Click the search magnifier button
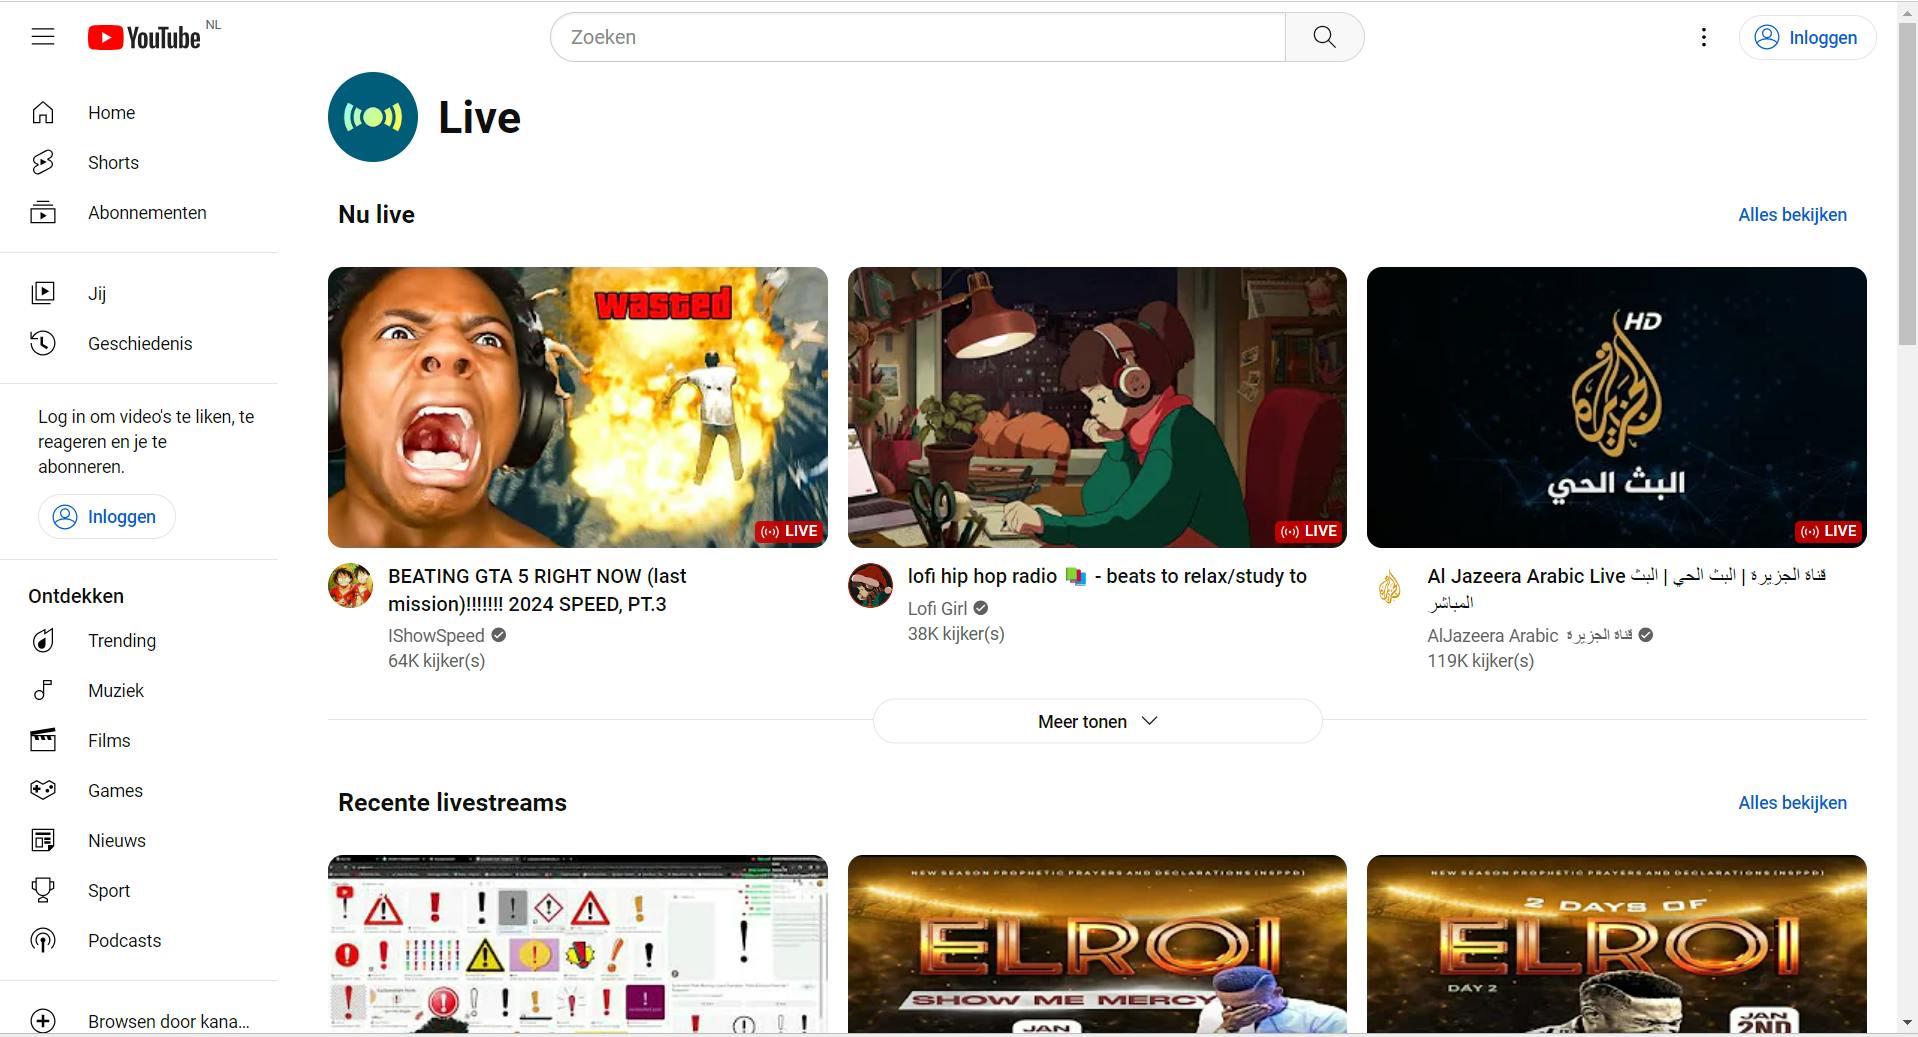Image resolution: width=1918 pixels, height=1037 pixels. tap(1324, 37)
